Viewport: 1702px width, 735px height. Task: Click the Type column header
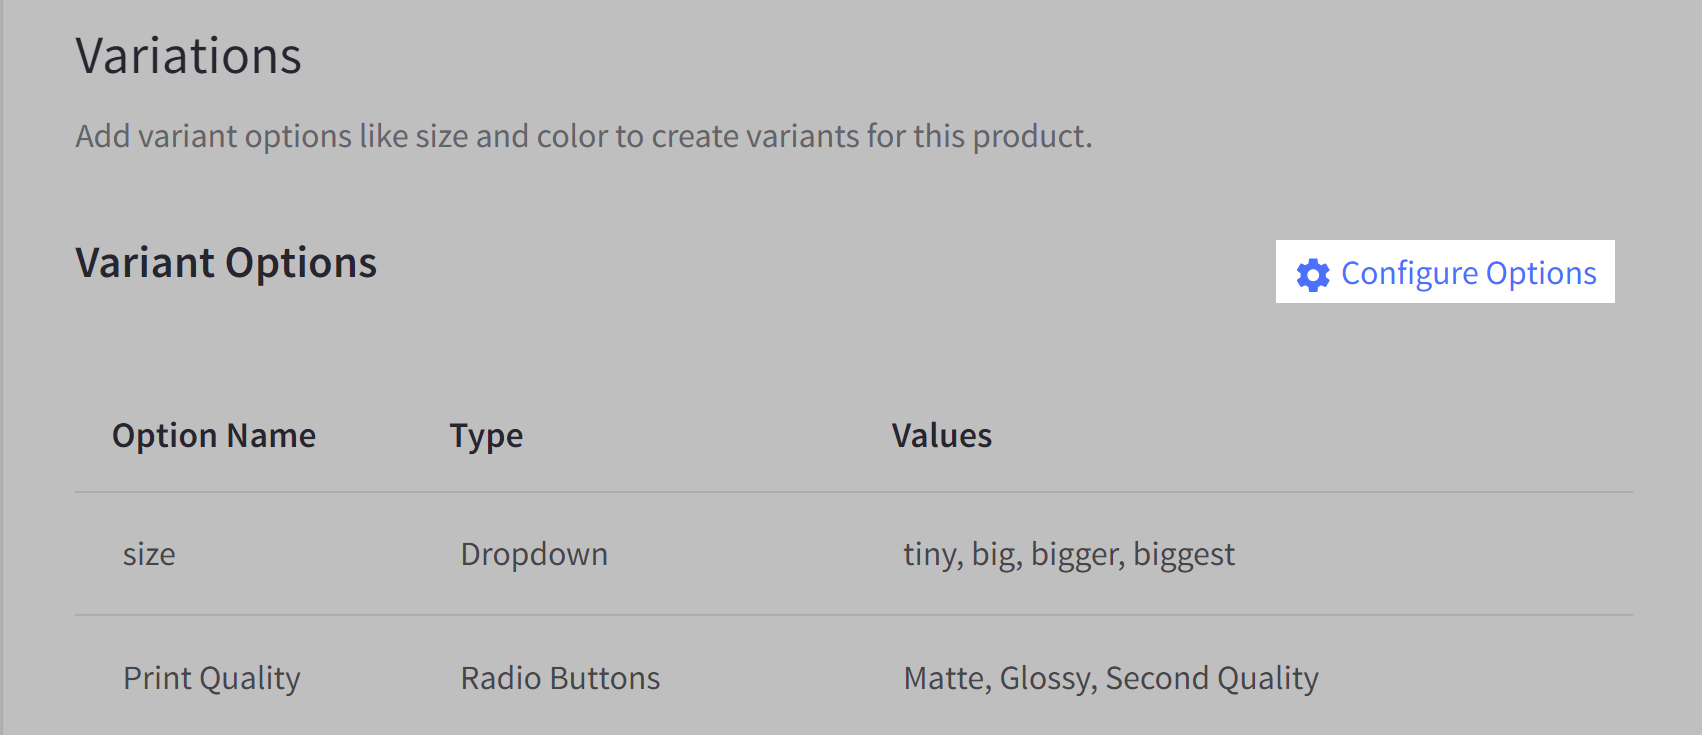(486, 435)
